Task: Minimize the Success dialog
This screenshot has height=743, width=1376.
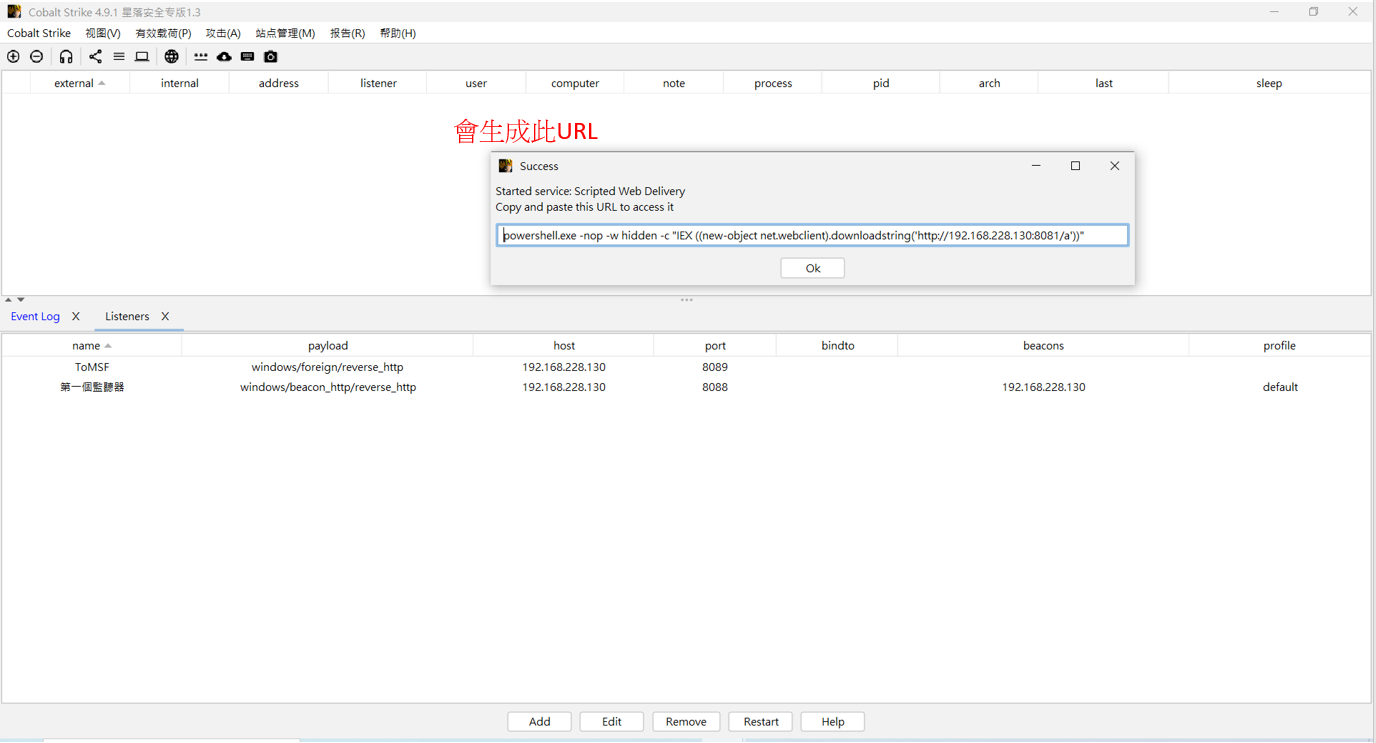Action: click(x=1036, y=166)
